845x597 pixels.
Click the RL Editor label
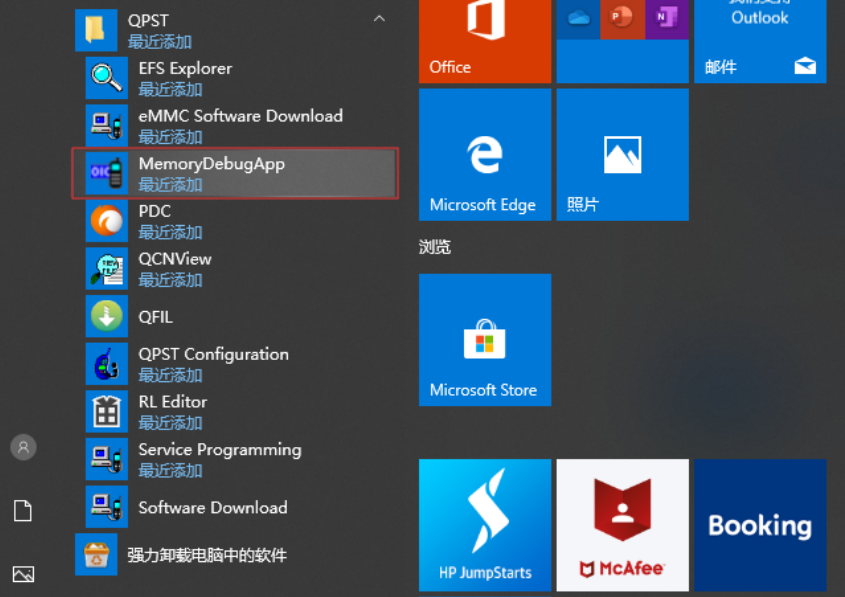pyautogui.click(x=173, y=402)
